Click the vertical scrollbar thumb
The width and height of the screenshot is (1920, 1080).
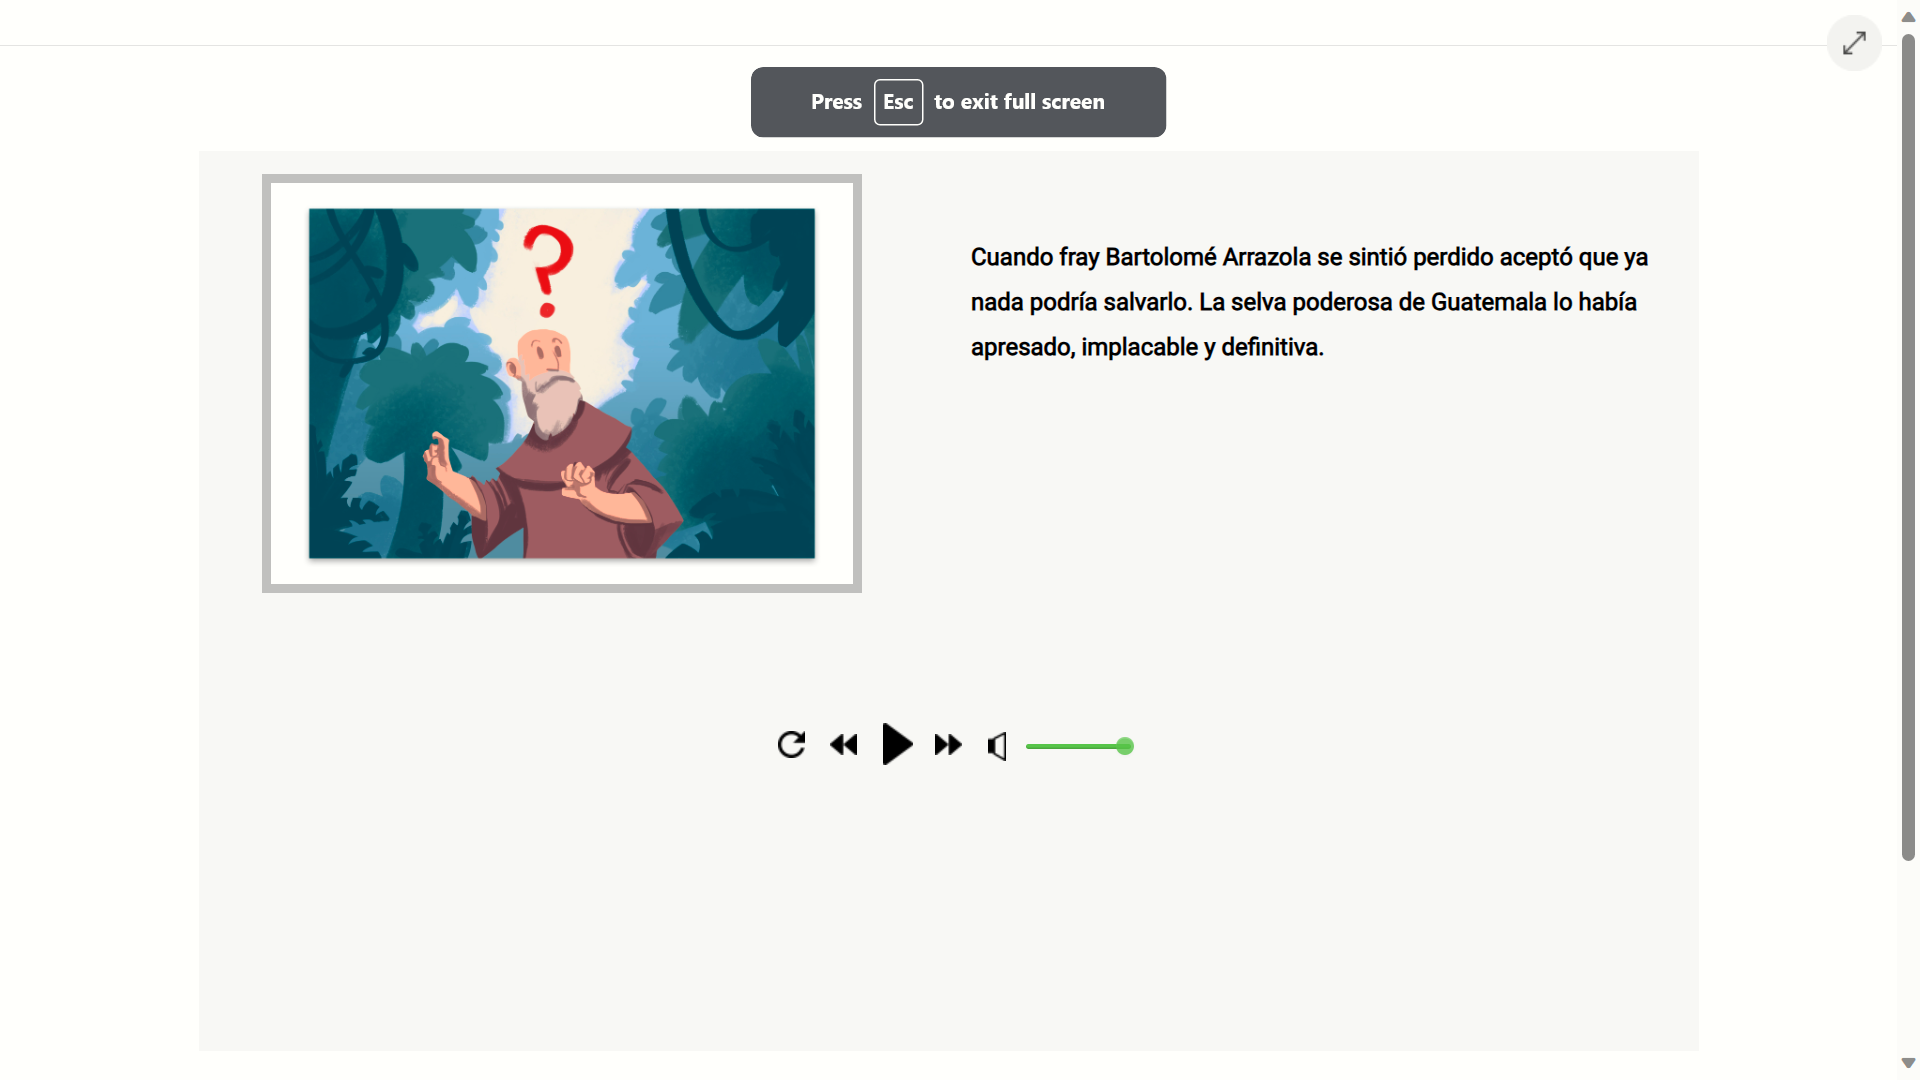(1908, 446)
